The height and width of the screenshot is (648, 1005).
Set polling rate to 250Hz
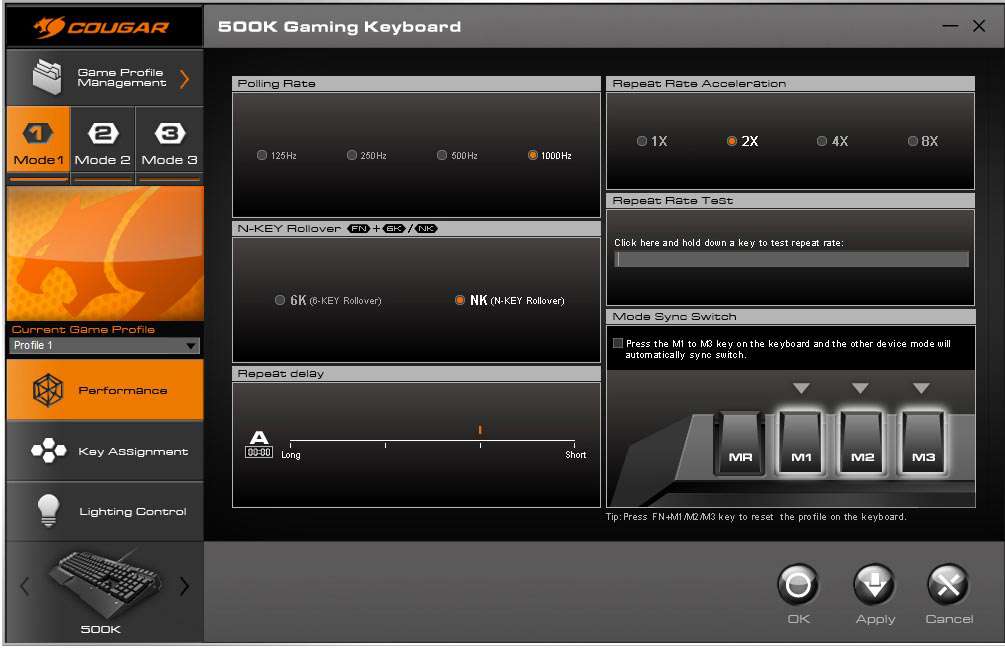tap(352, 155)
